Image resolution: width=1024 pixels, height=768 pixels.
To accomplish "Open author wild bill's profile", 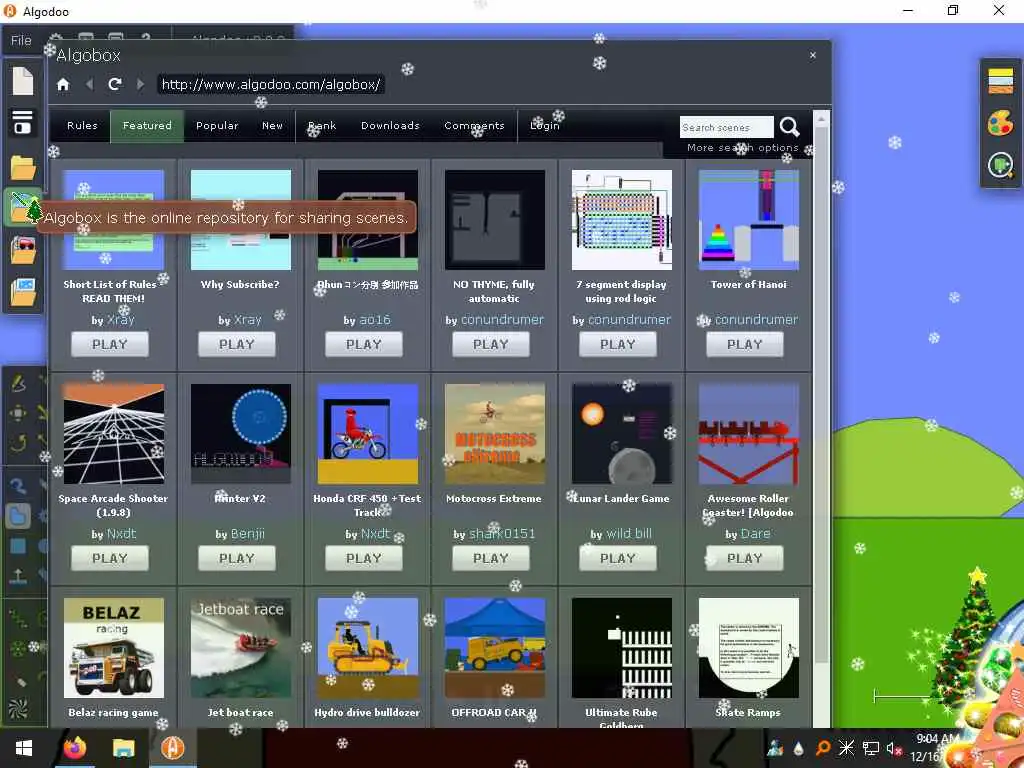I will (x=629, y=534).
